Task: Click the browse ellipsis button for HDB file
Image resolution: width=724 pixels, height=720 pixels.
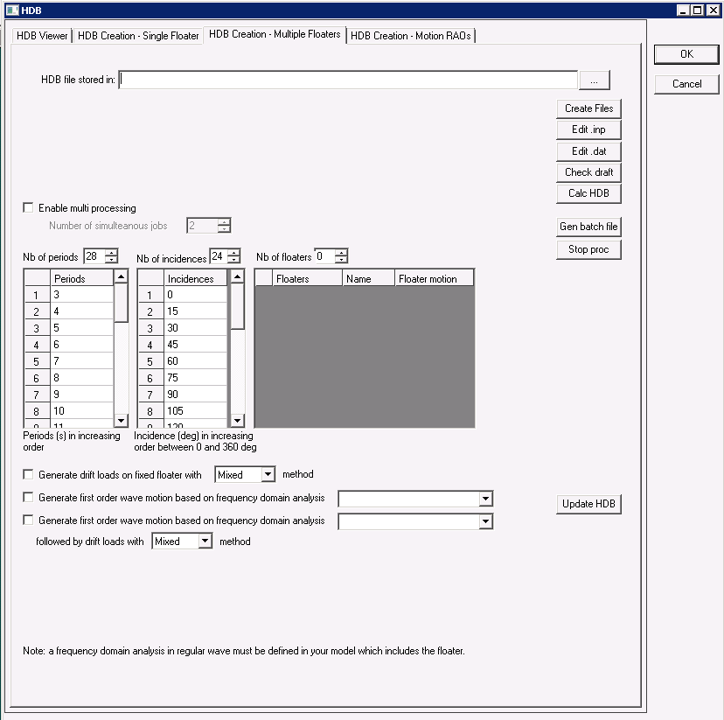Action: (x=593, y=80)
